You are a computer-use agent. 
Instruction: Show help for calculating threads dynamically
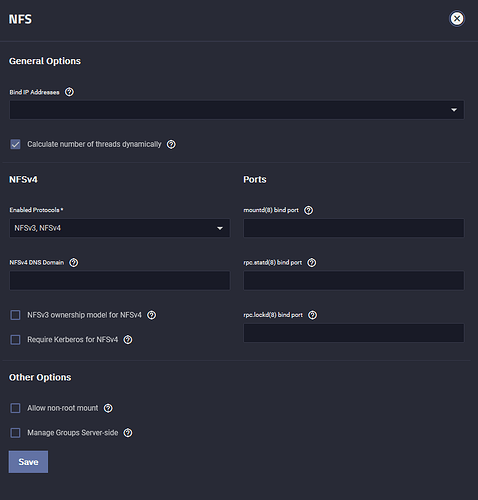click(171, 144)
